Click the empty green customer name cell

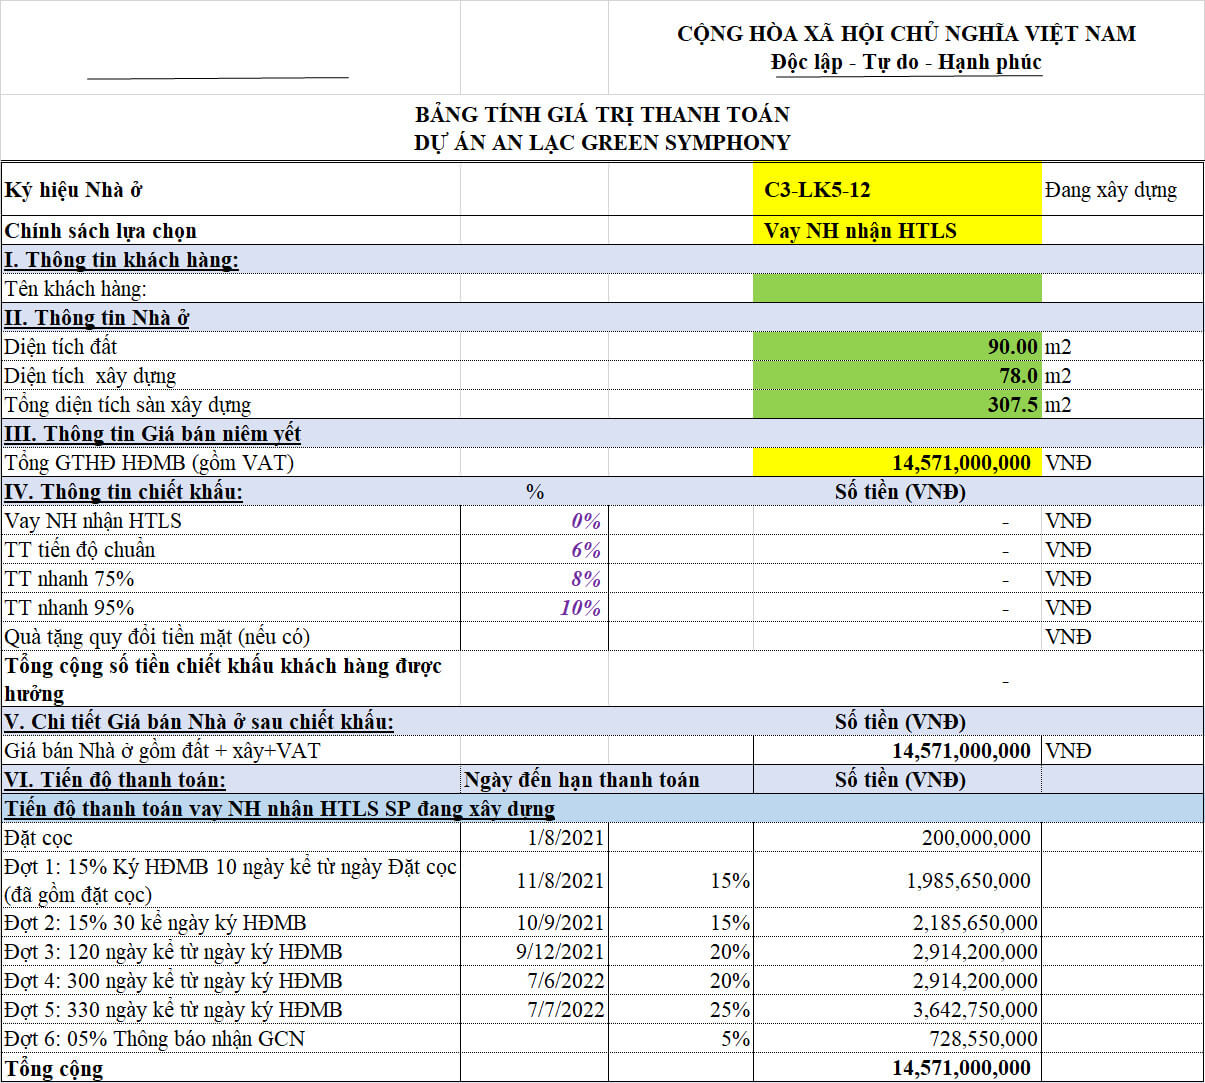(896, 289)
